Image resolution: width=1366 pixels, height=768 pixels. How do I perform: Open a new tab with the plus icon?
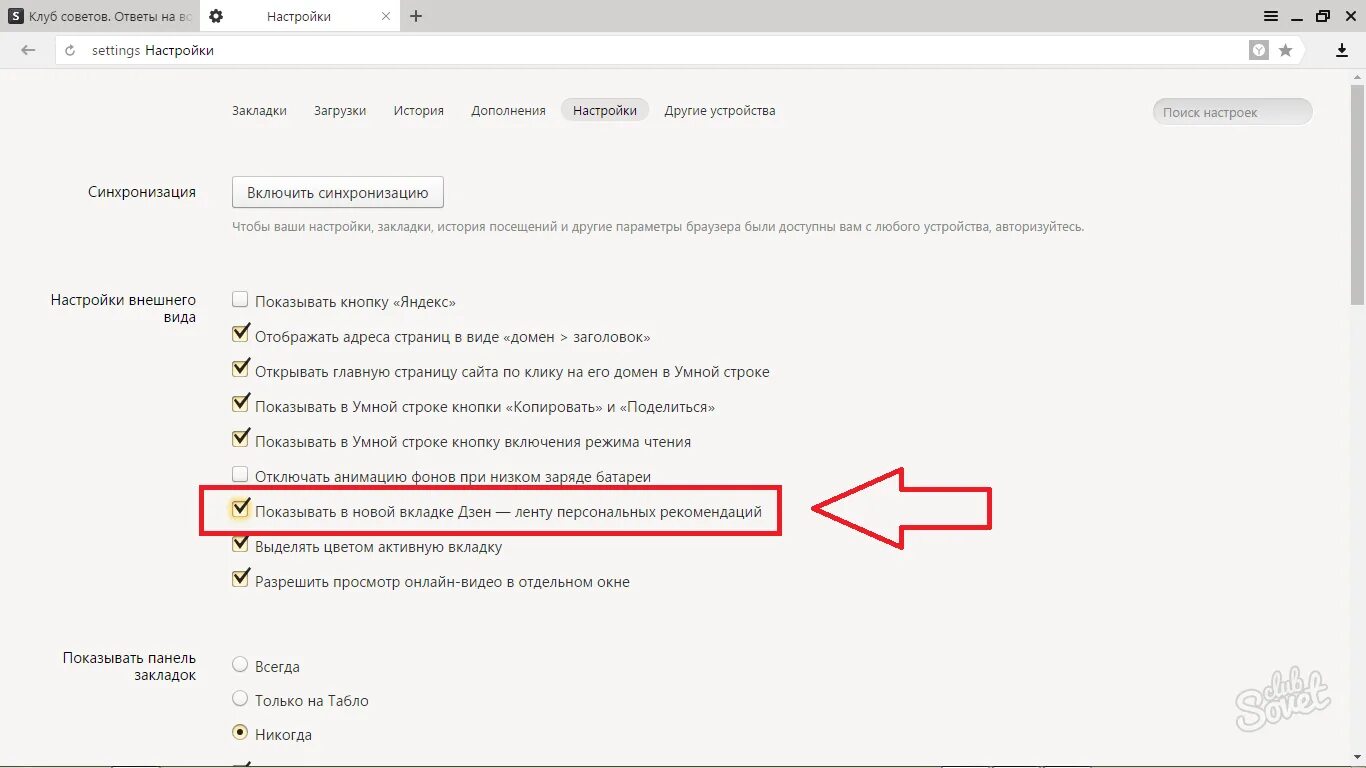coord(416,16)
